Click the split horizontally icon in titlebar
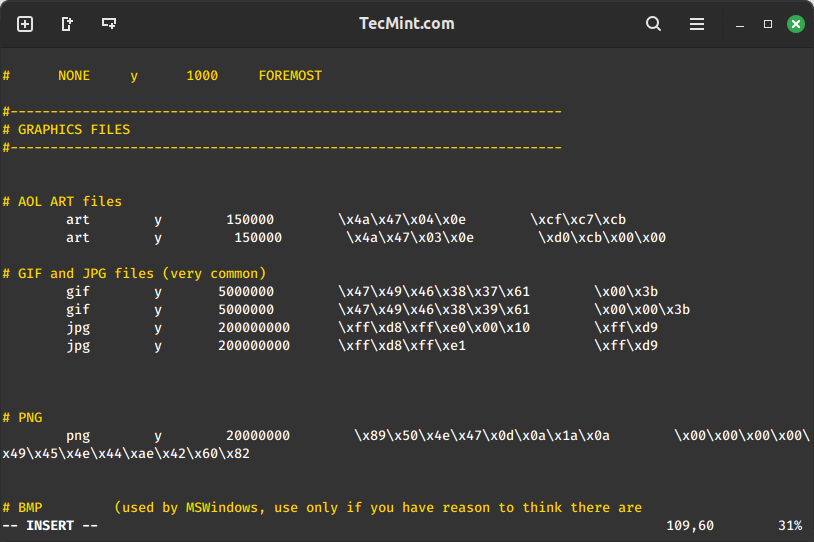 coord(109,24)
